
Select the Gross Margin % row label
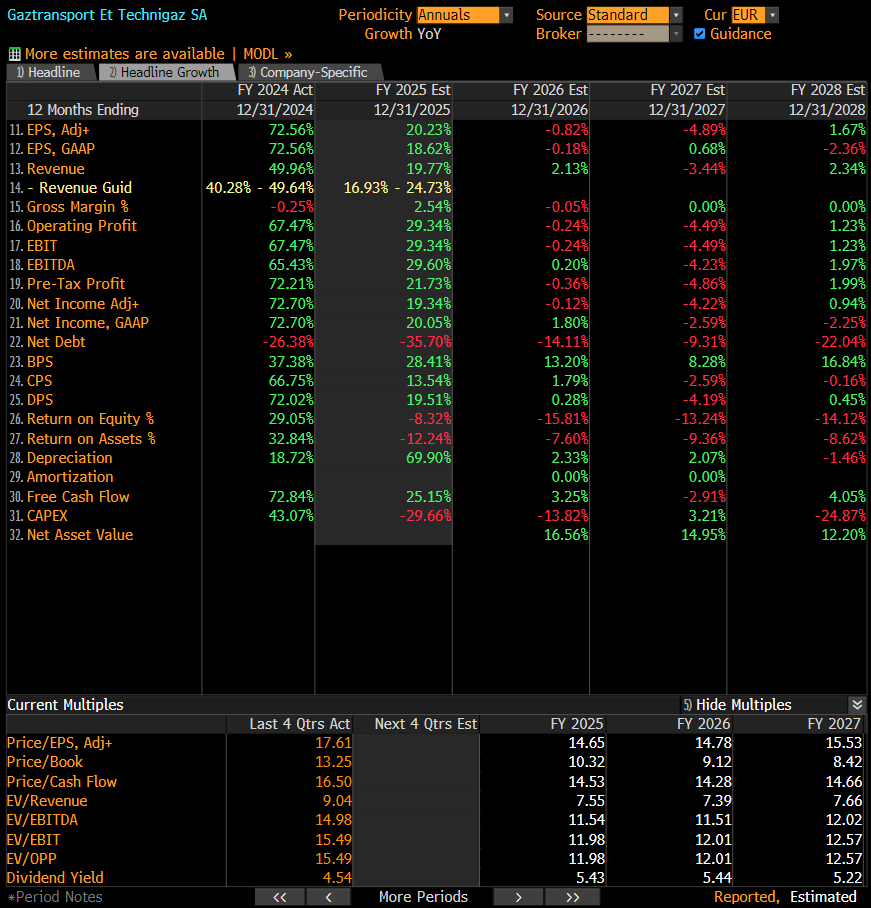pos(78,207)
